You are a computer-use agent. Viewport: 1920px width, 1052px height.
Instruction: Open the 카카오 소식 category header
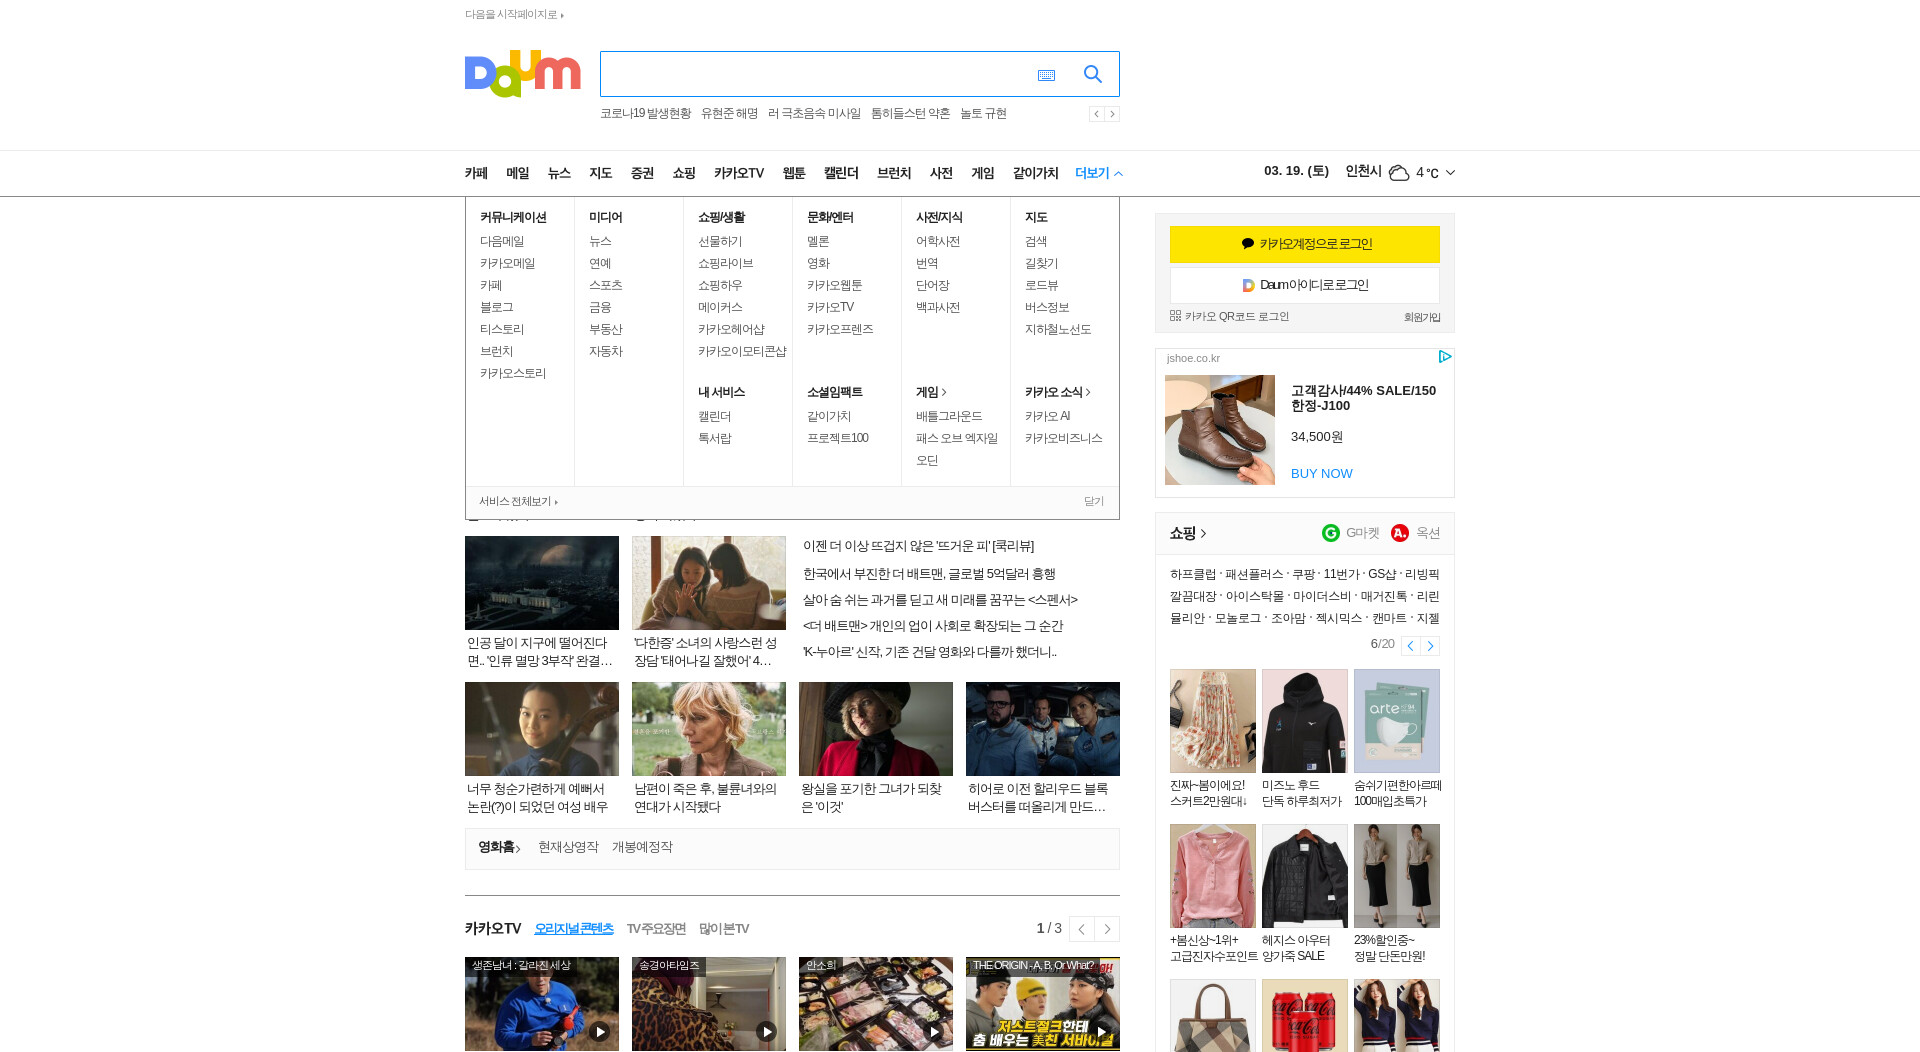pos(1058,392)
